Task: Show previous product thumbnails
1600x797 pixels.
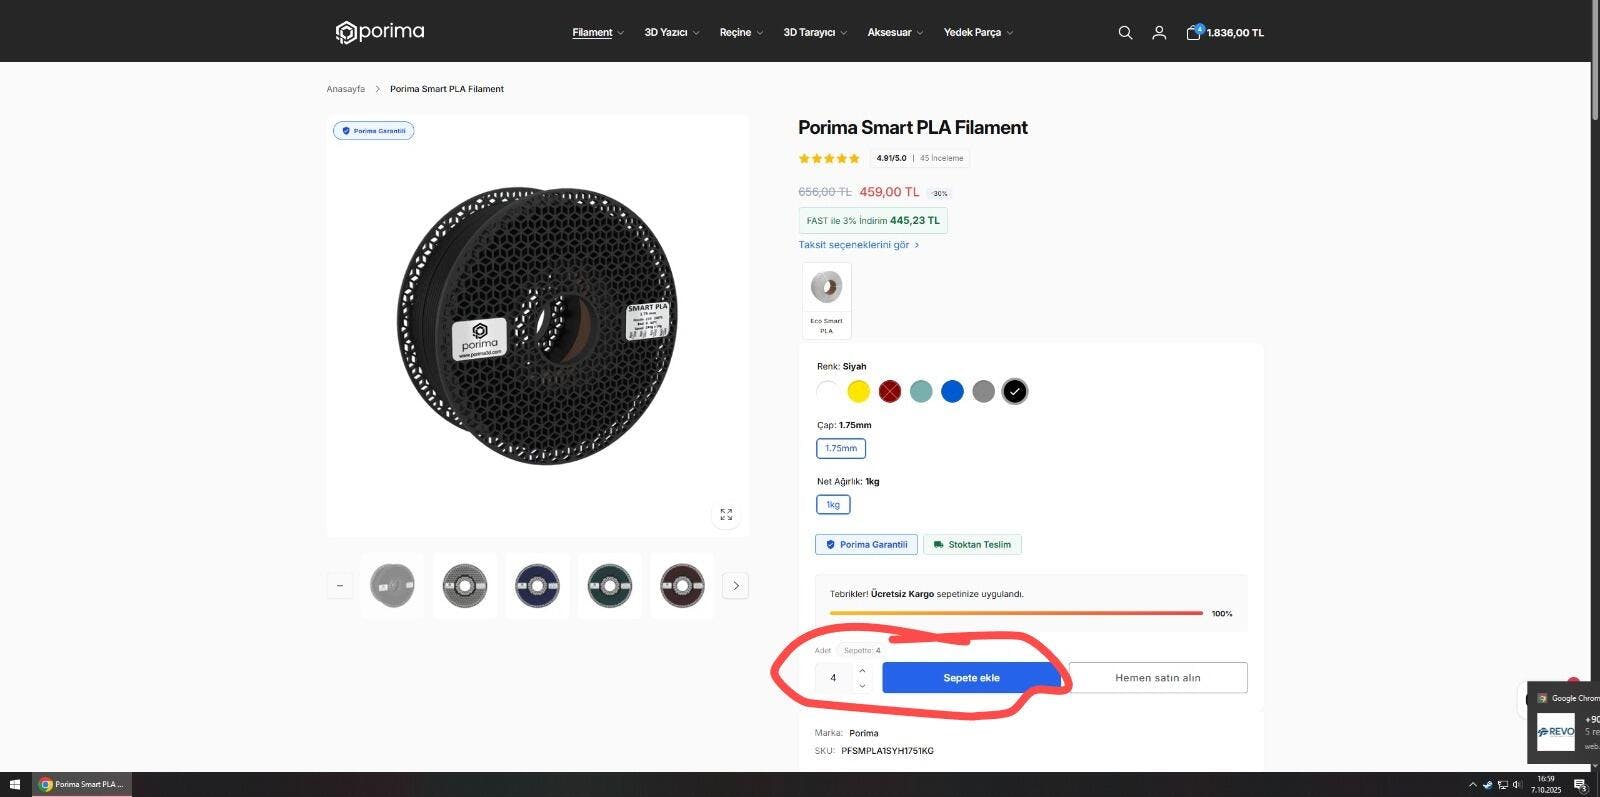Action: click(x=340, y=586)
